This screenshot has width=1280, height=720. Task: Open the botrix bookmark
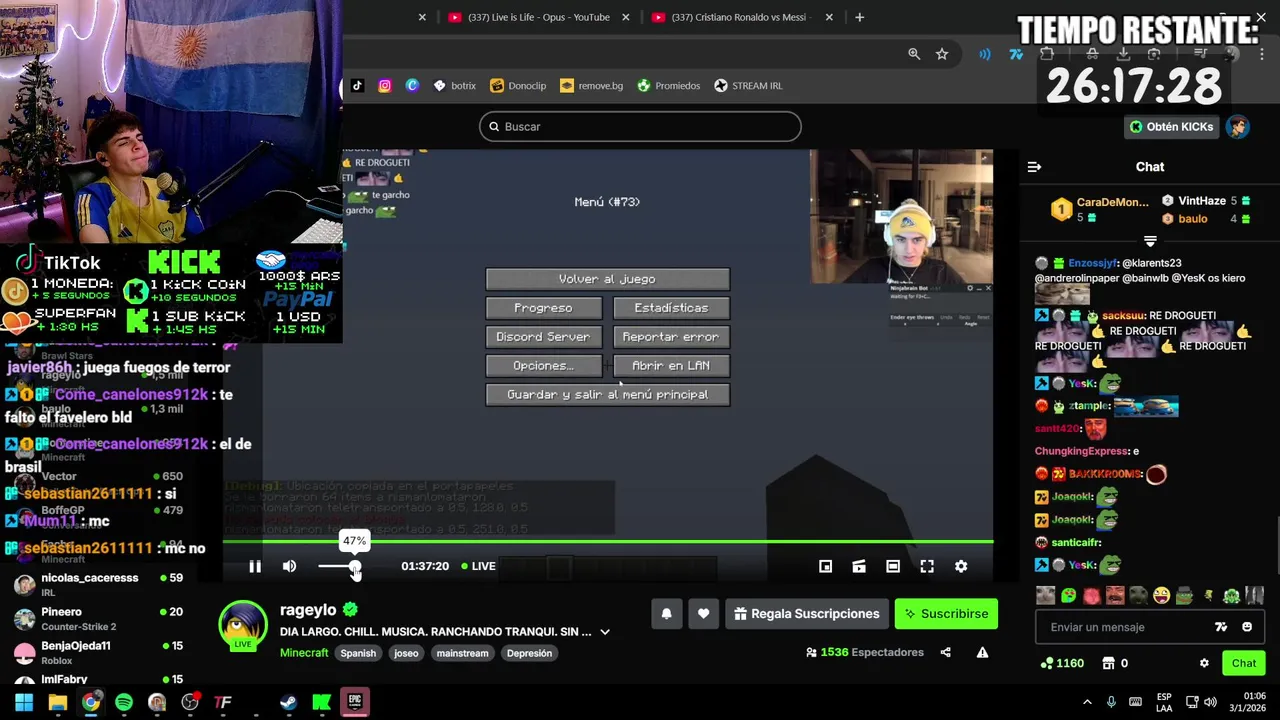pyautogui.click(x=454, y=86)
